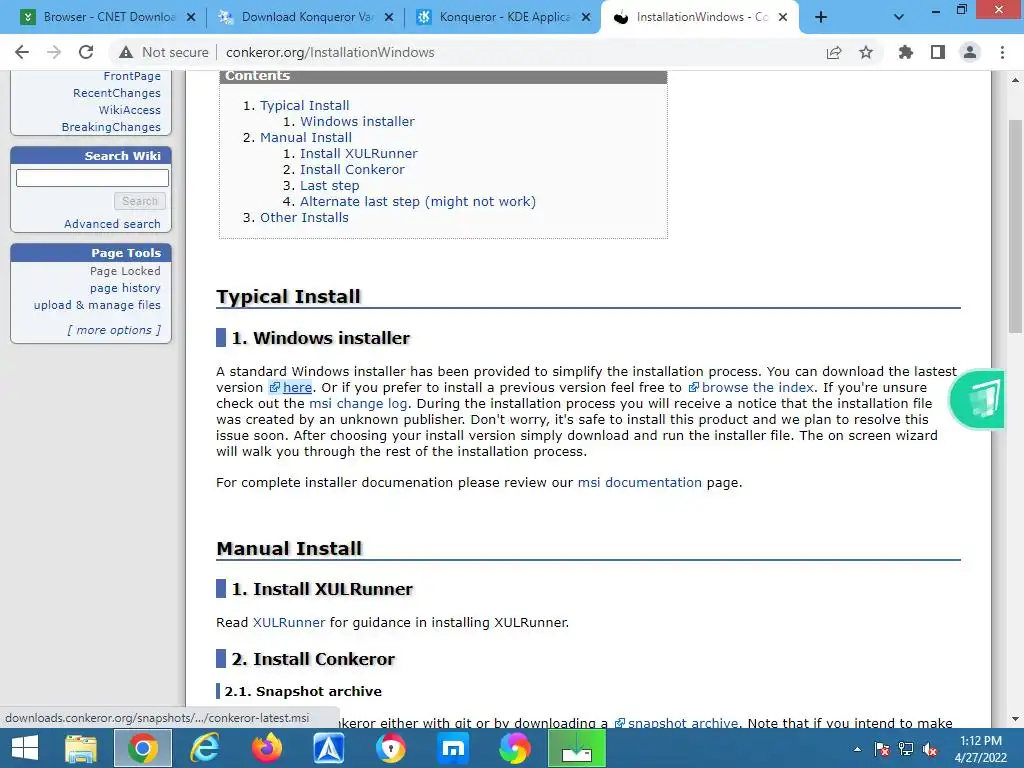Open the blue A-shaped app on taskbar
1024x768 pixels.
click(x=328, y=748)
